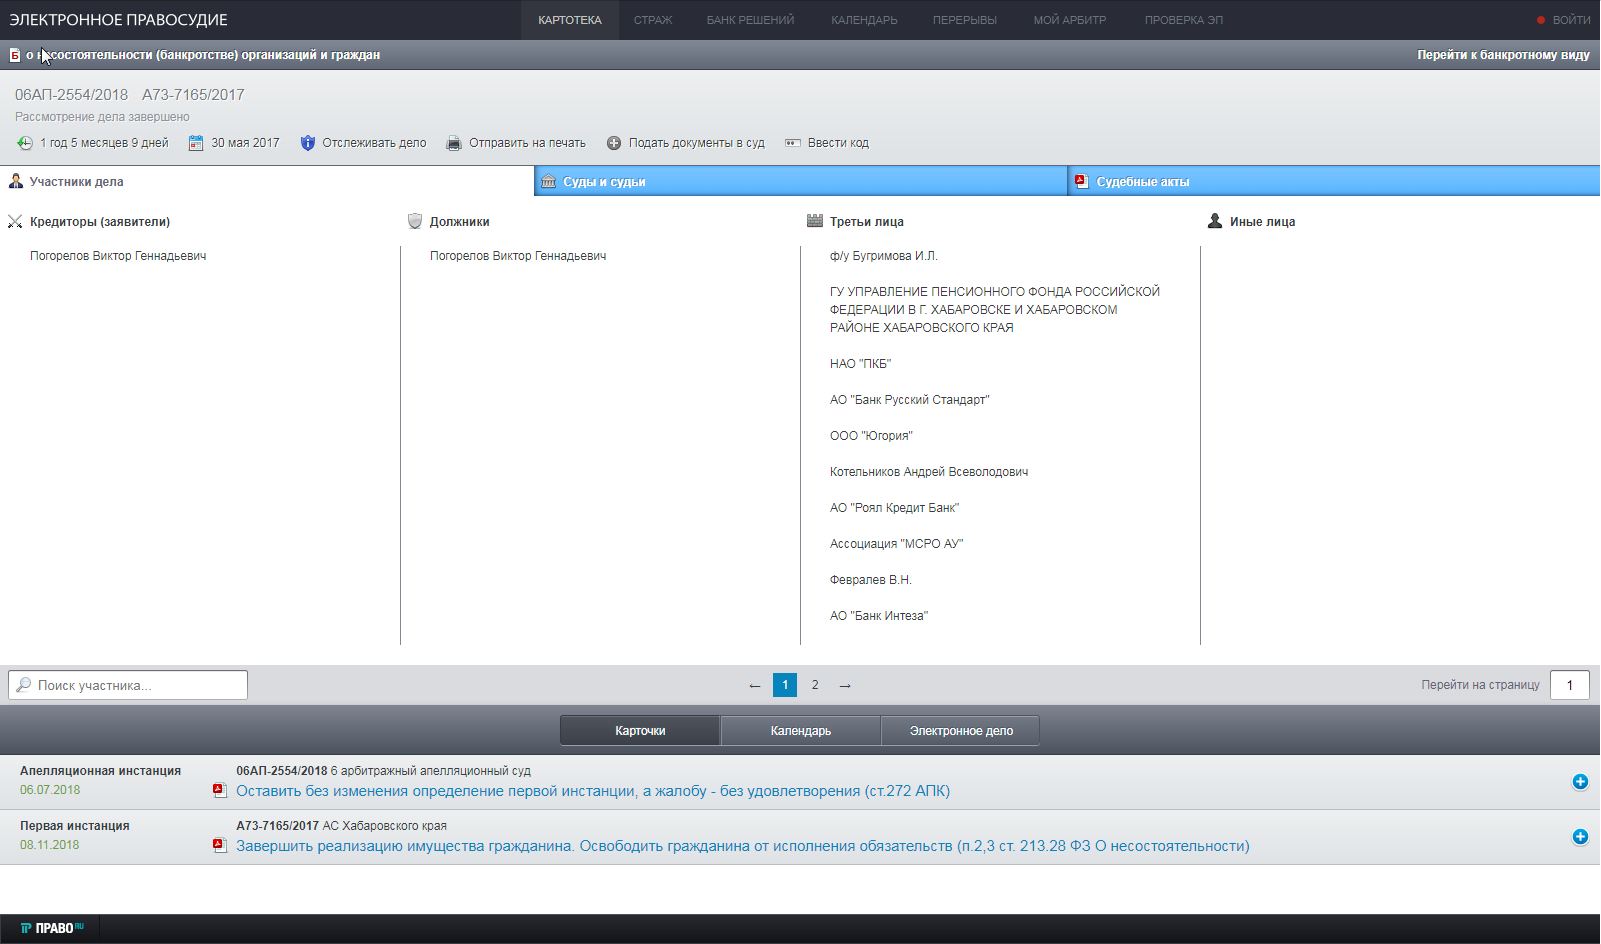
Task: Open PDF icon of the first instance ruling
Action: pos(220,846)
